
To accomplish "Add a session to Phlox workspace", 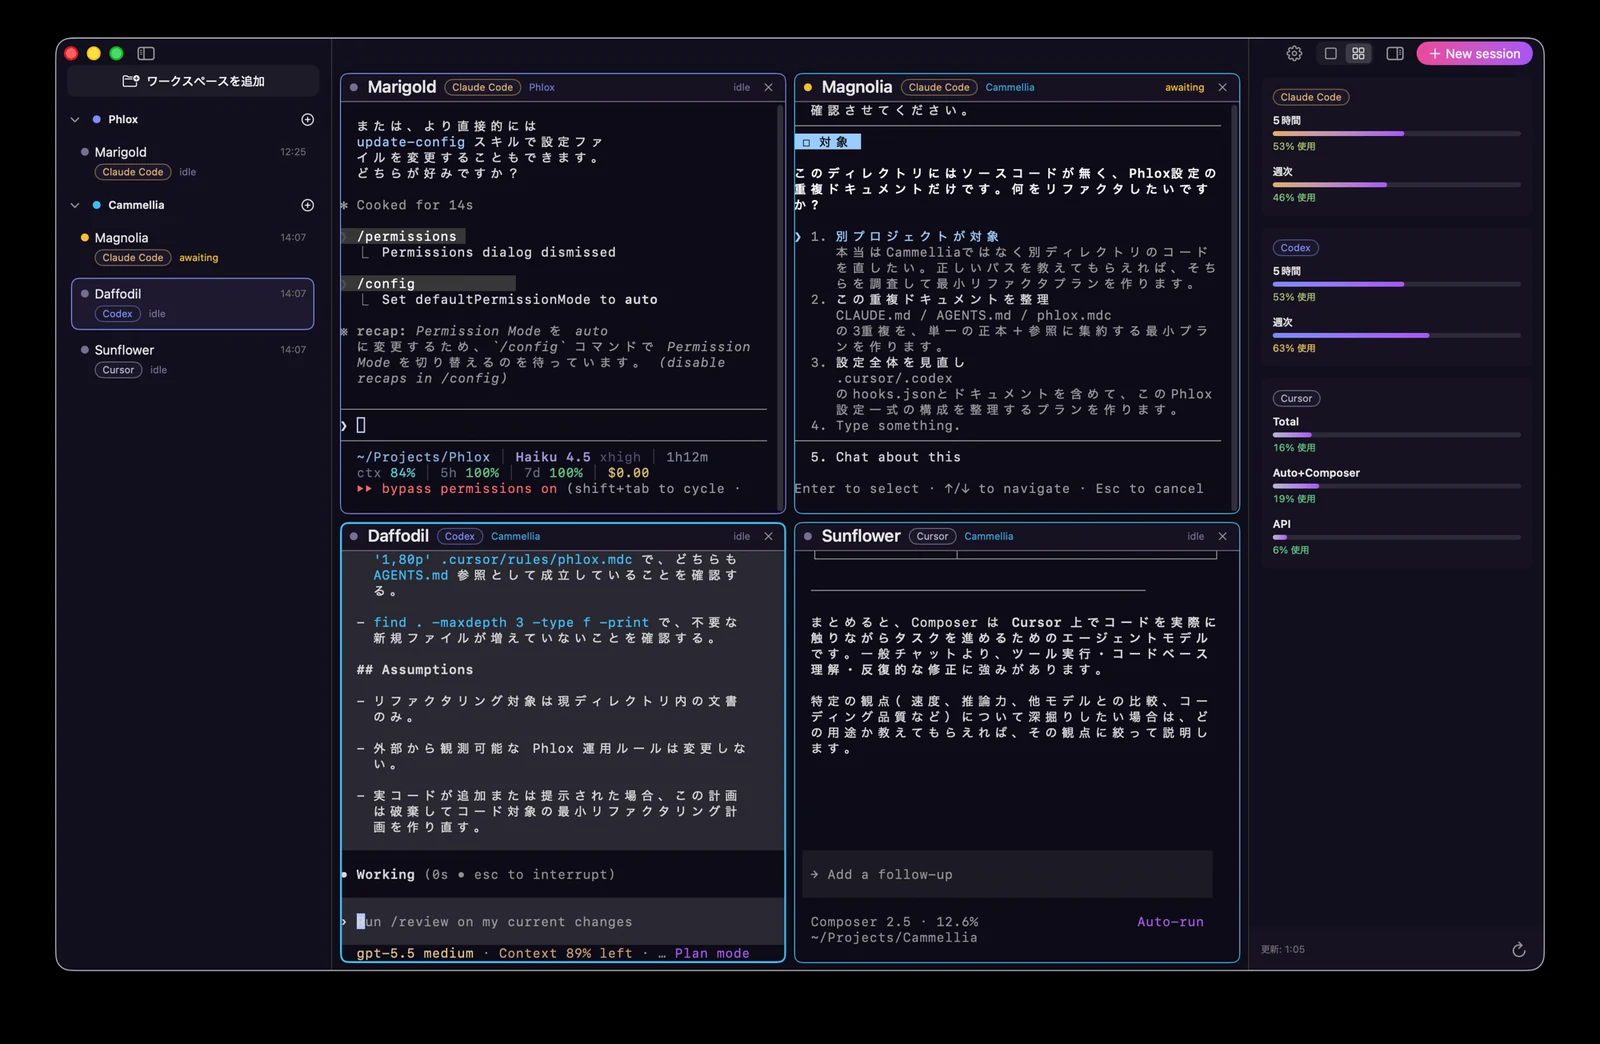I will (x=308, y=119).
